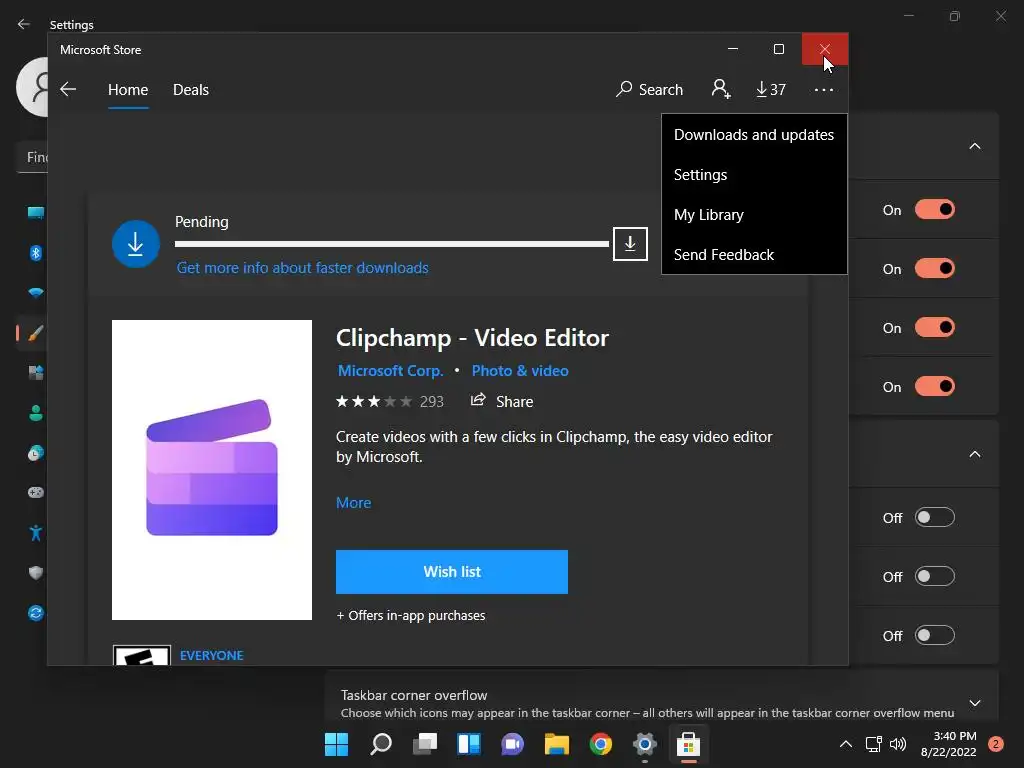Expand description with More link
The height and width of the screenshot is (768, 1024).
pyautogui.click(x=353, y=503)
